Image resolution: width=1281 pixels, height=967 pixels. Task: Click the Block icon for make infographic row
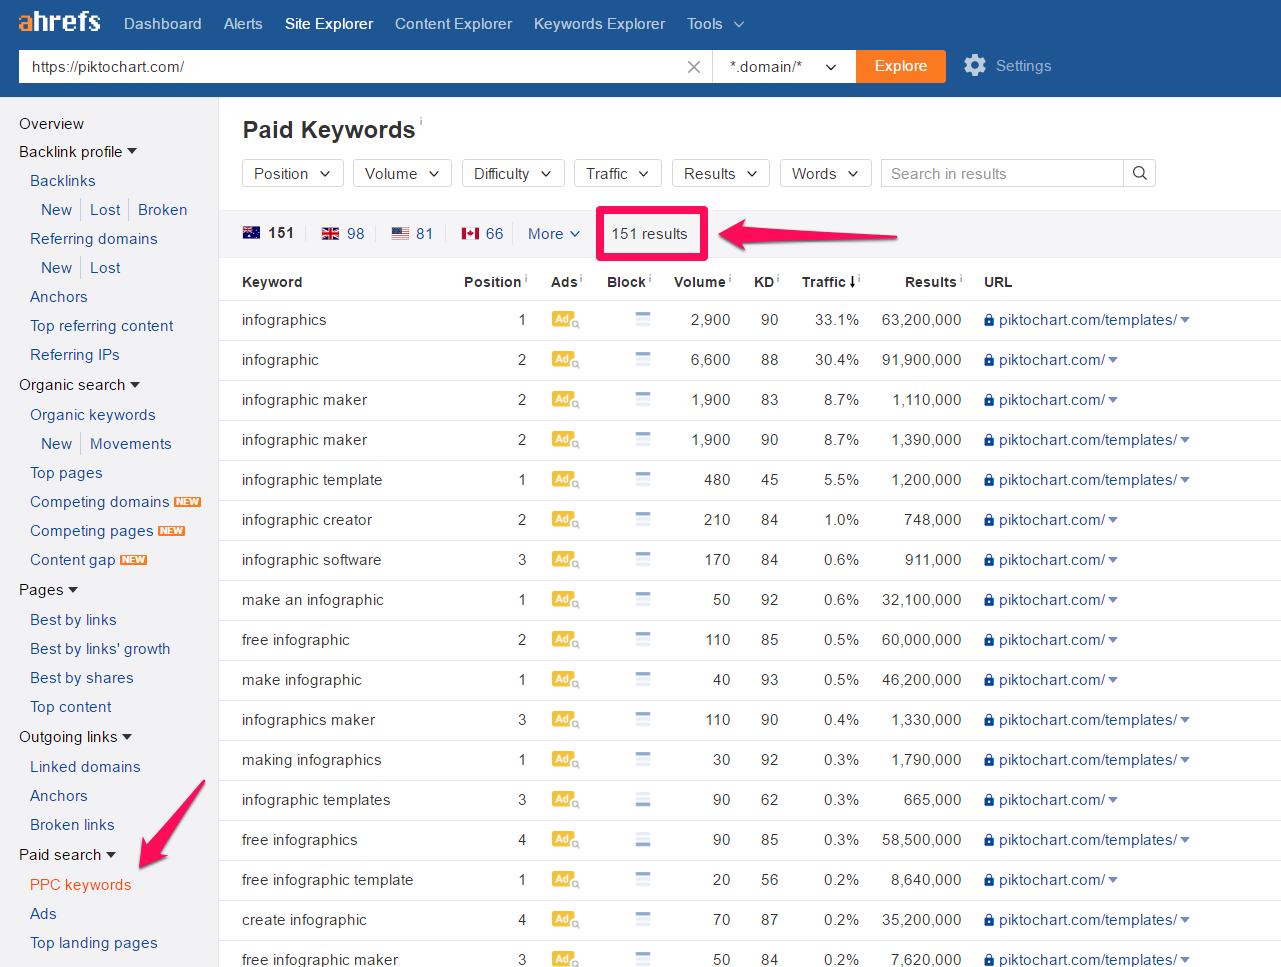pos(643,679)
